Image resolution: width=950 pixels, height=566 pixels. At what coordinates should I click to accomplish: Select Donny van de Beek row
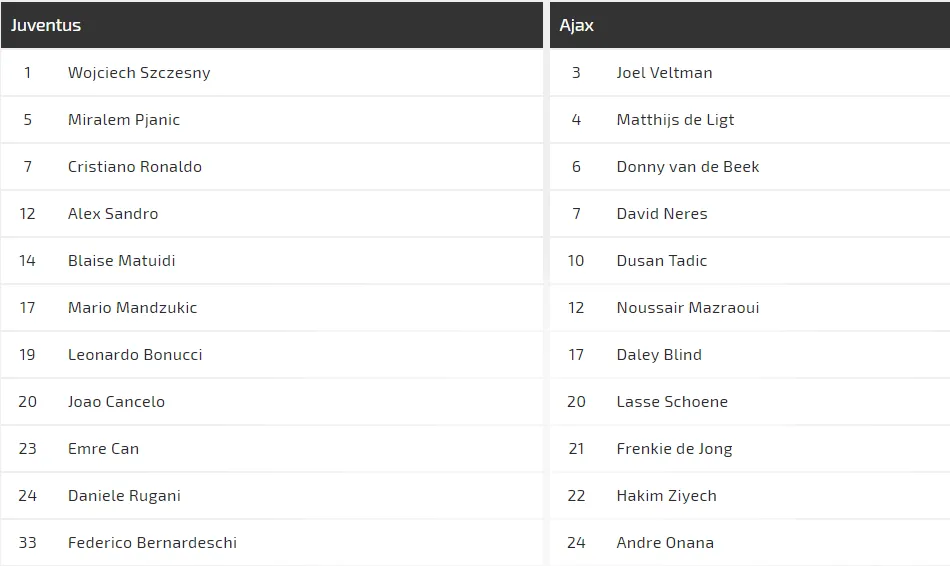(688, 167)
